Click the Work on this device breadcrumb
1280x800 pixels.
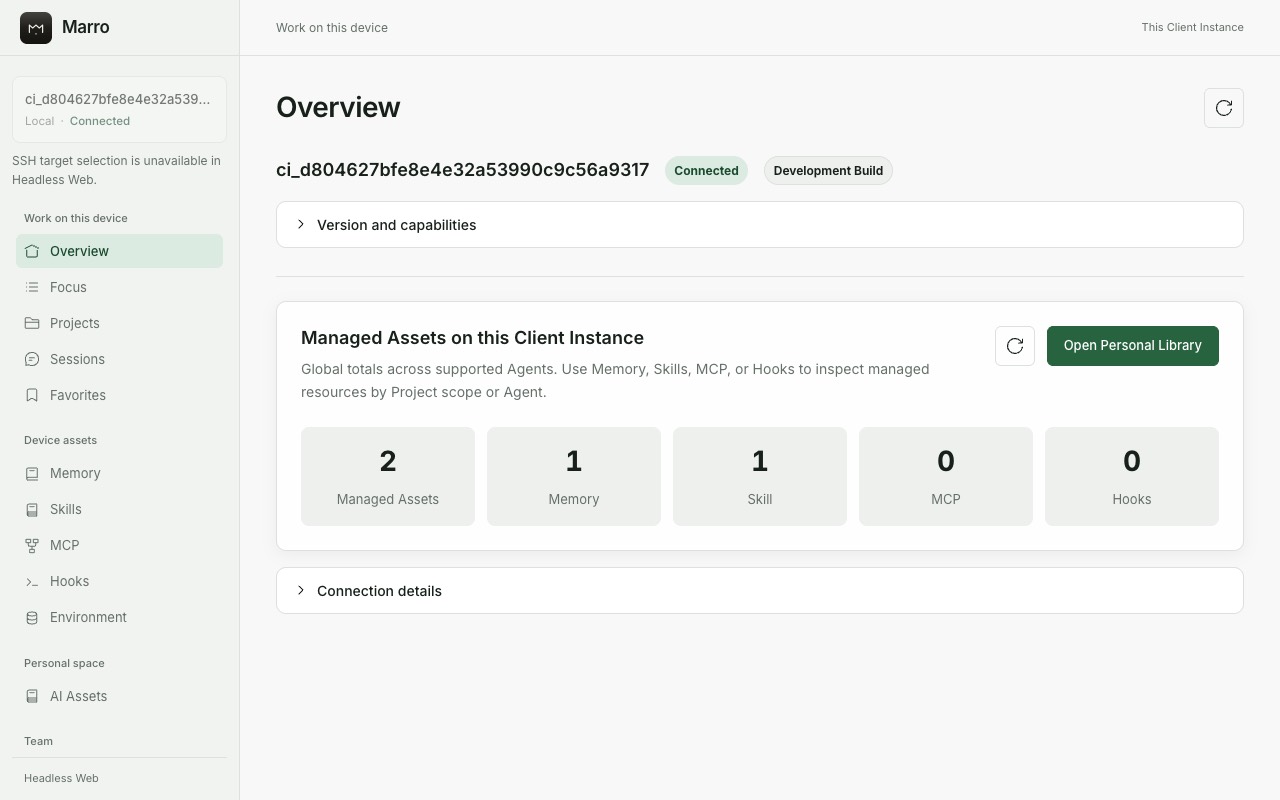coord(332,27)
